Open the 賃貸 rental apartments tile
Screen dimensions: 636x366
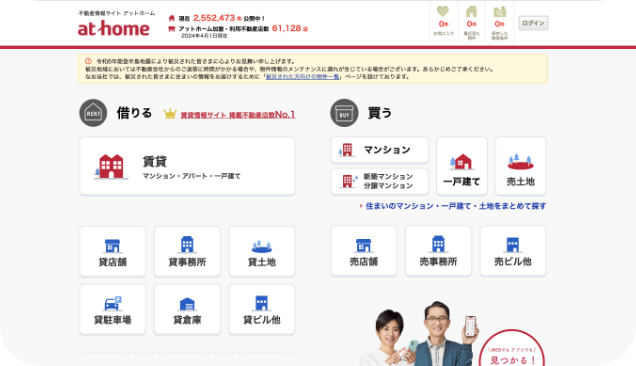point(187,166)
